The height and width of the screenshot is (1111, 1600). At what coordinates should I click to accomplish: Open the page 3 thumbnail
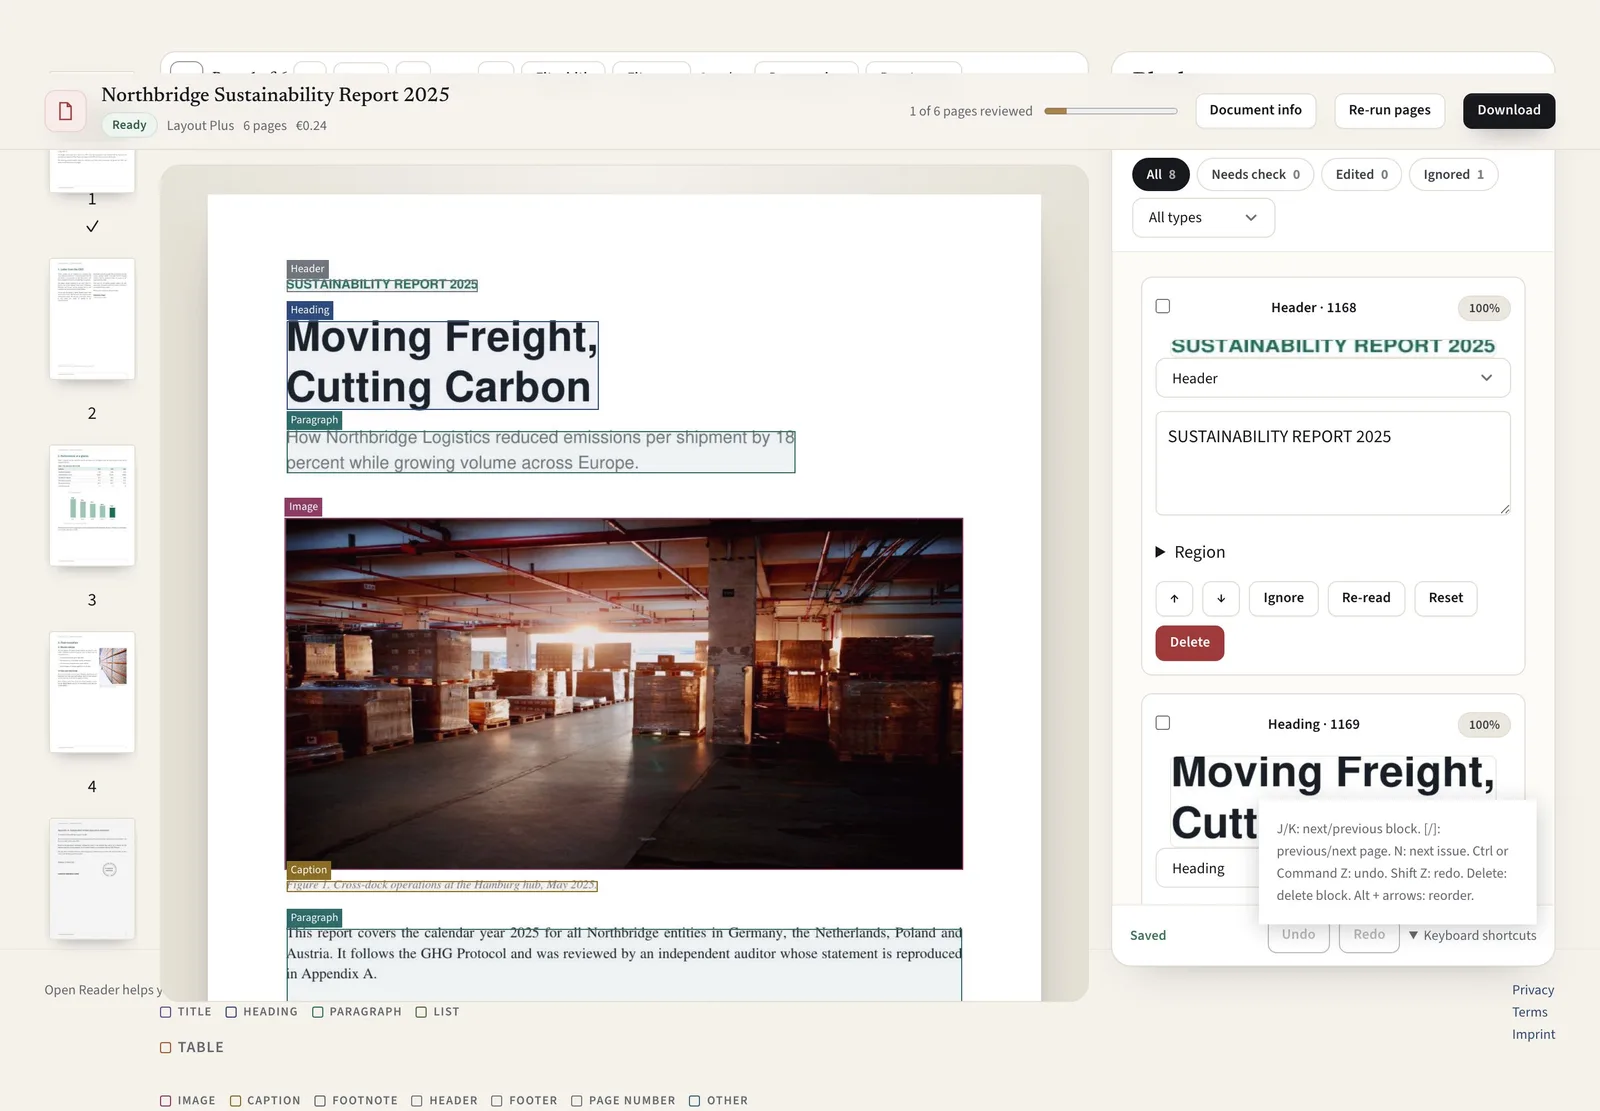pyautogui.click(x=92, y=506)
